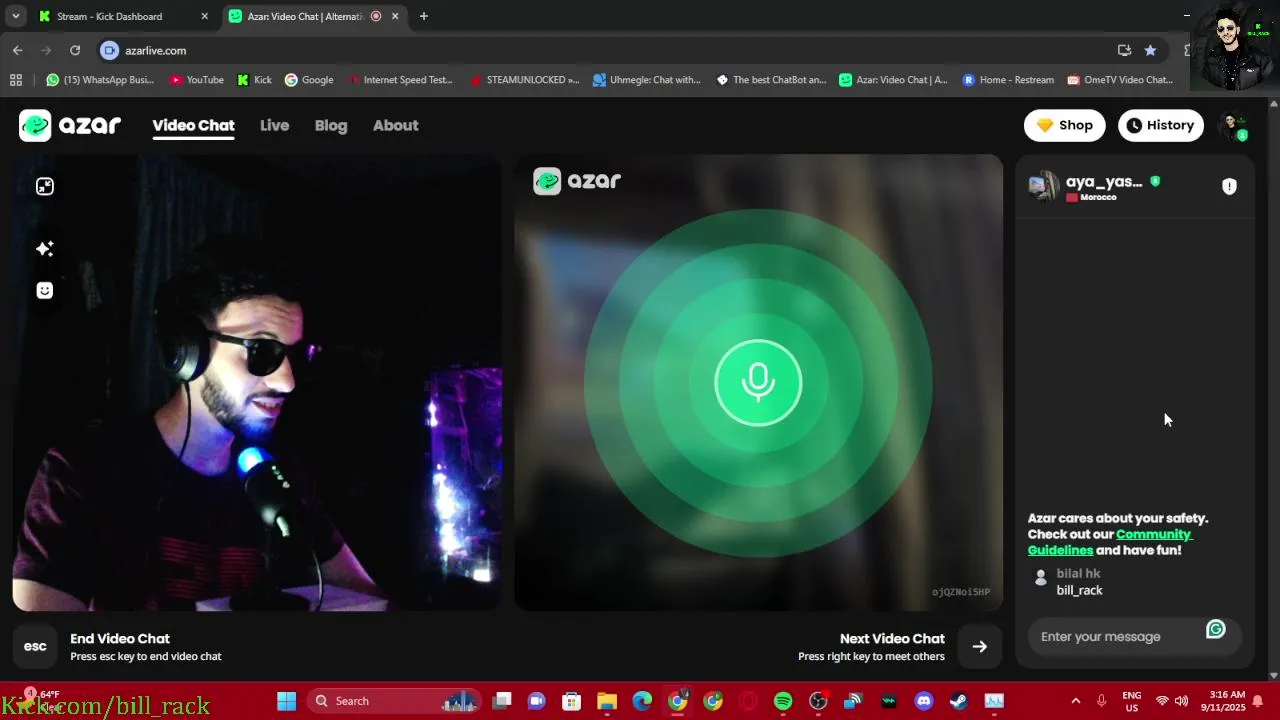1280x720 pixels.
Task: Close the Stream - Kick Dashboard tab
Action: coord(204,16)
